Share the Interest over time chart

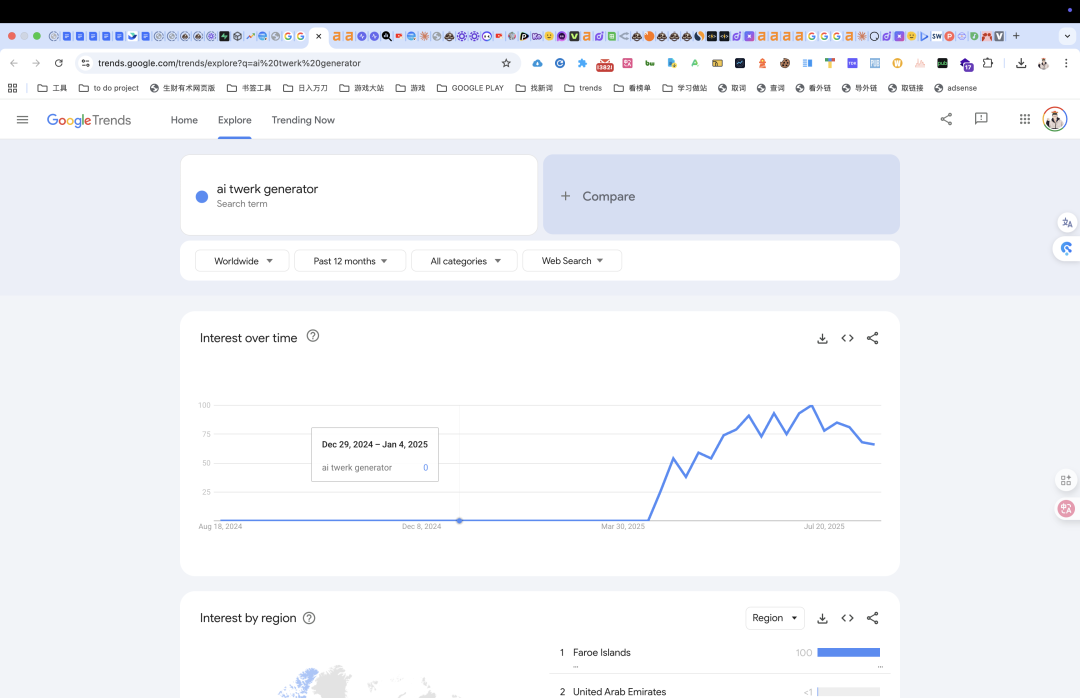(x=873, y=338)
